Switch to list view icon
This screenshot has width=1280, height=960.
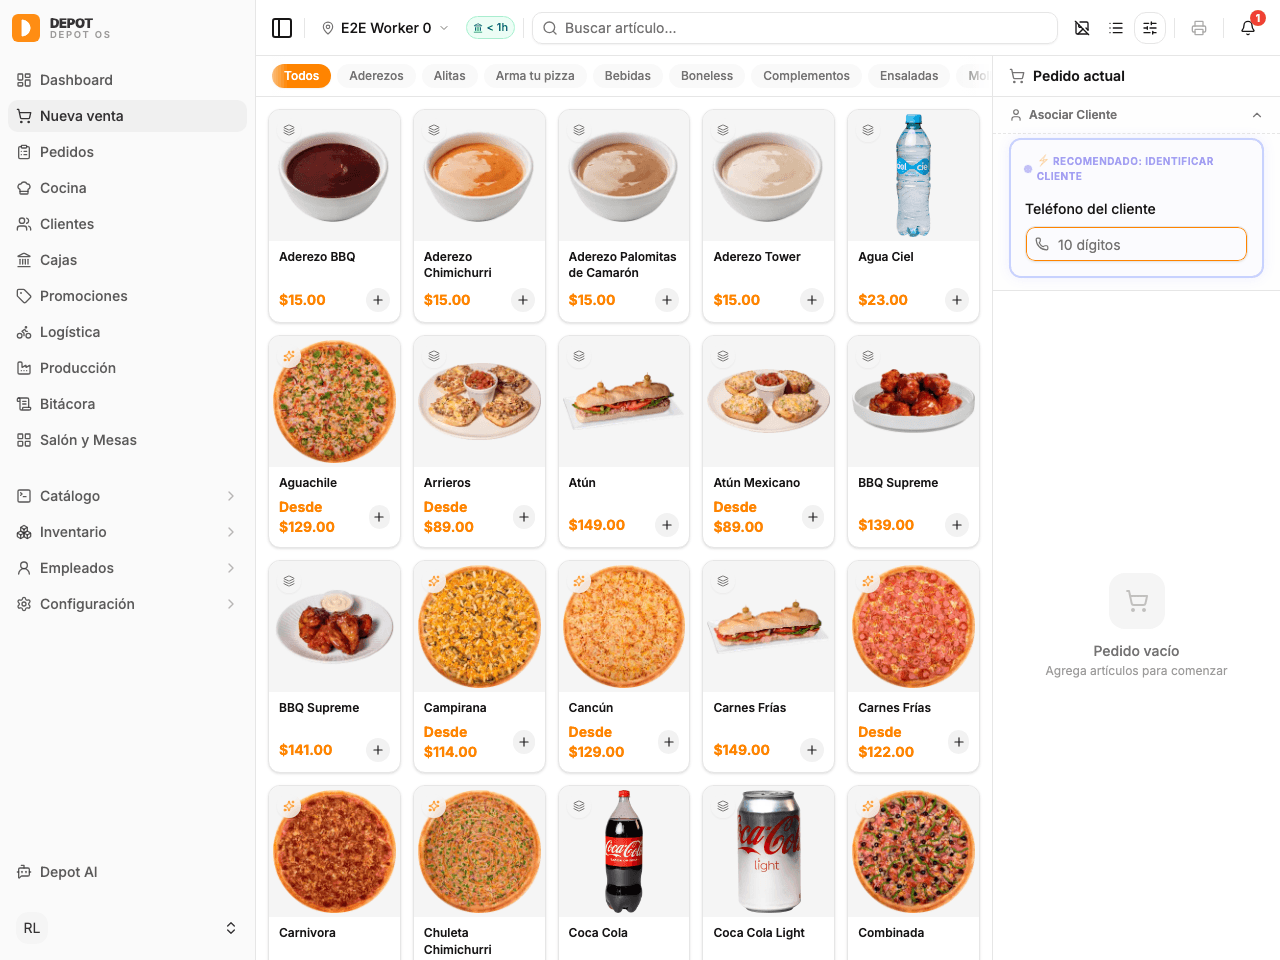pos(1116,28)
